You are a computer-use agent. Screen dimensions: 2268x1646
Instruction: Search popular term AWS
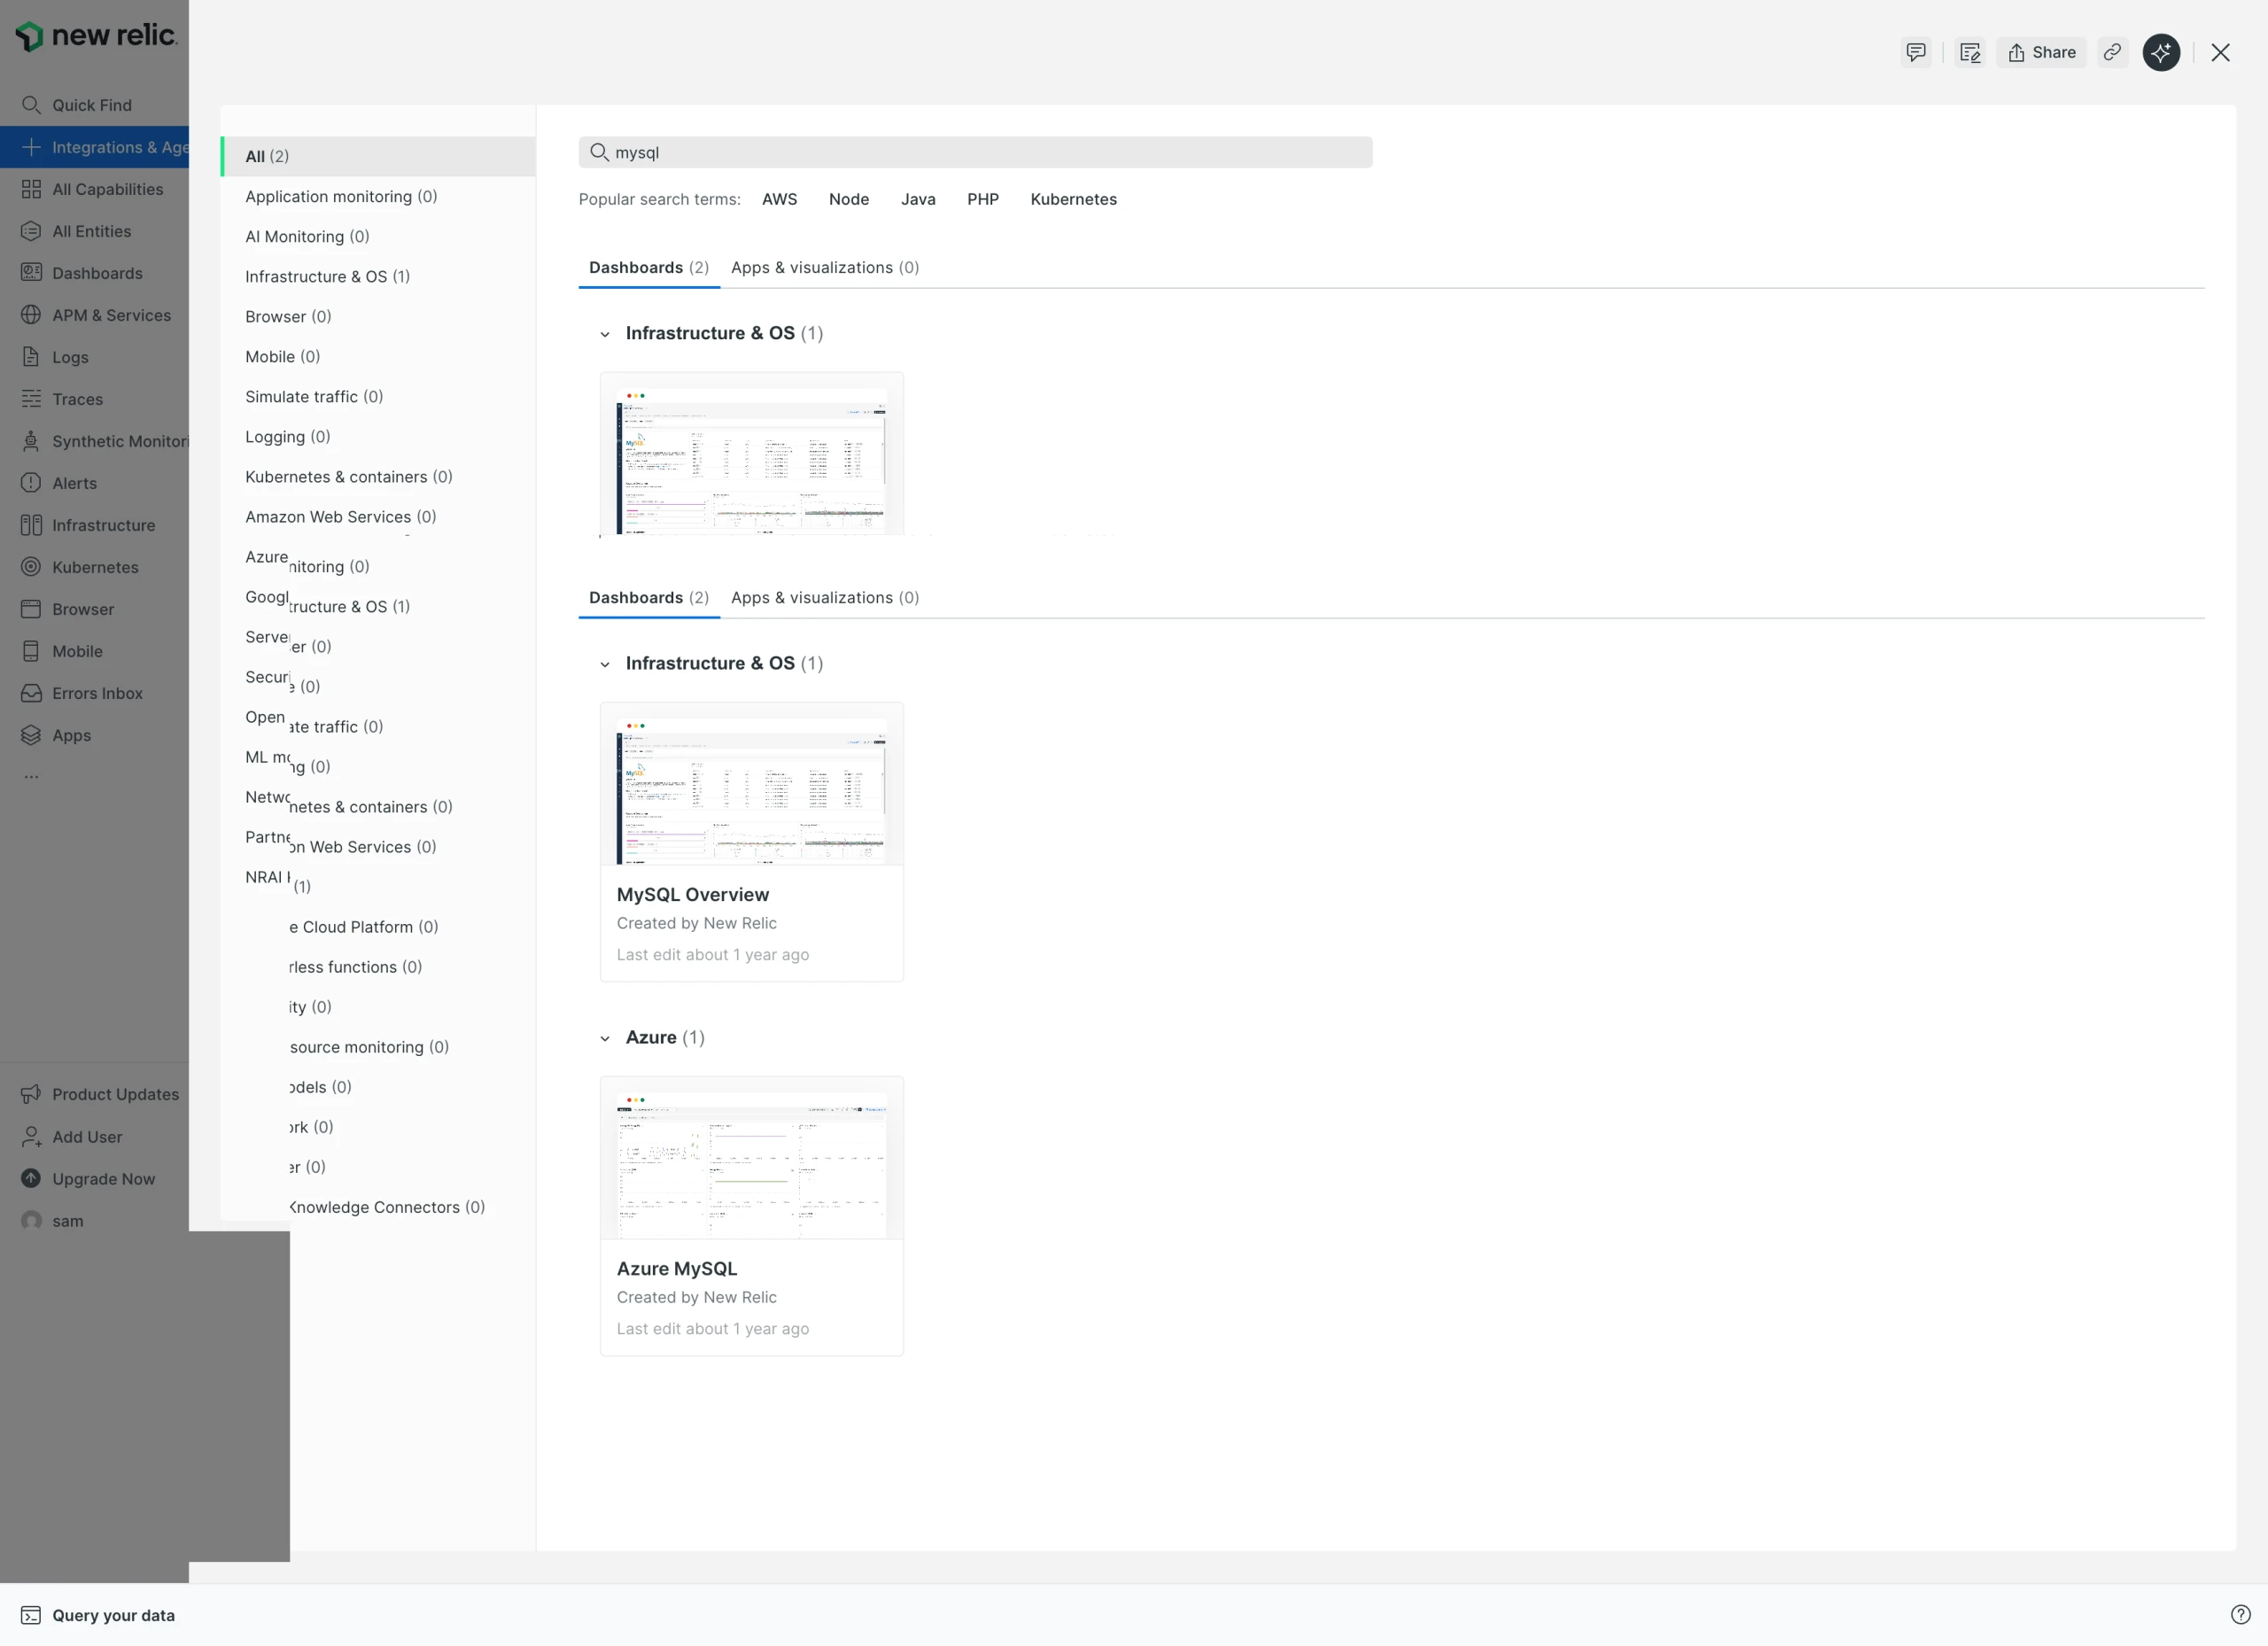779,199
